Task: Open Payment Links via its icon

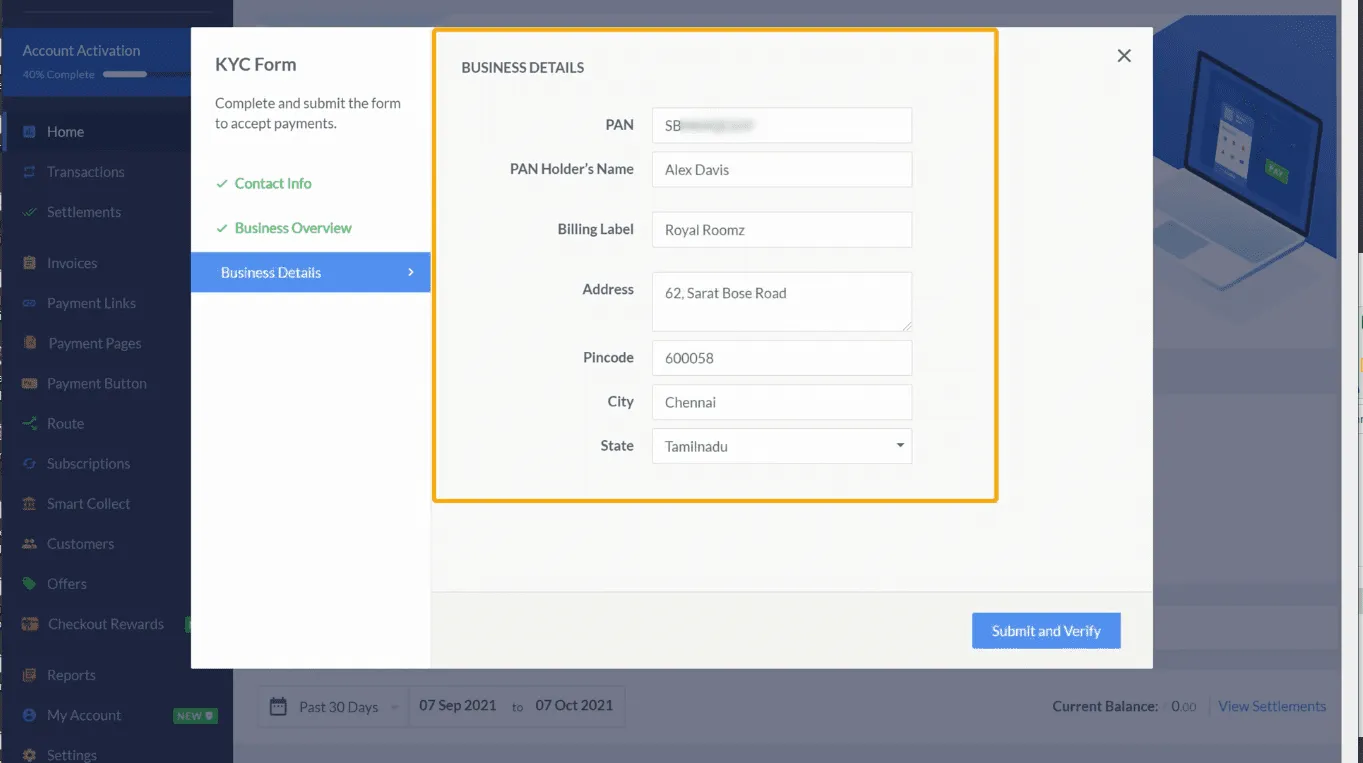Action: coord(29,303)
